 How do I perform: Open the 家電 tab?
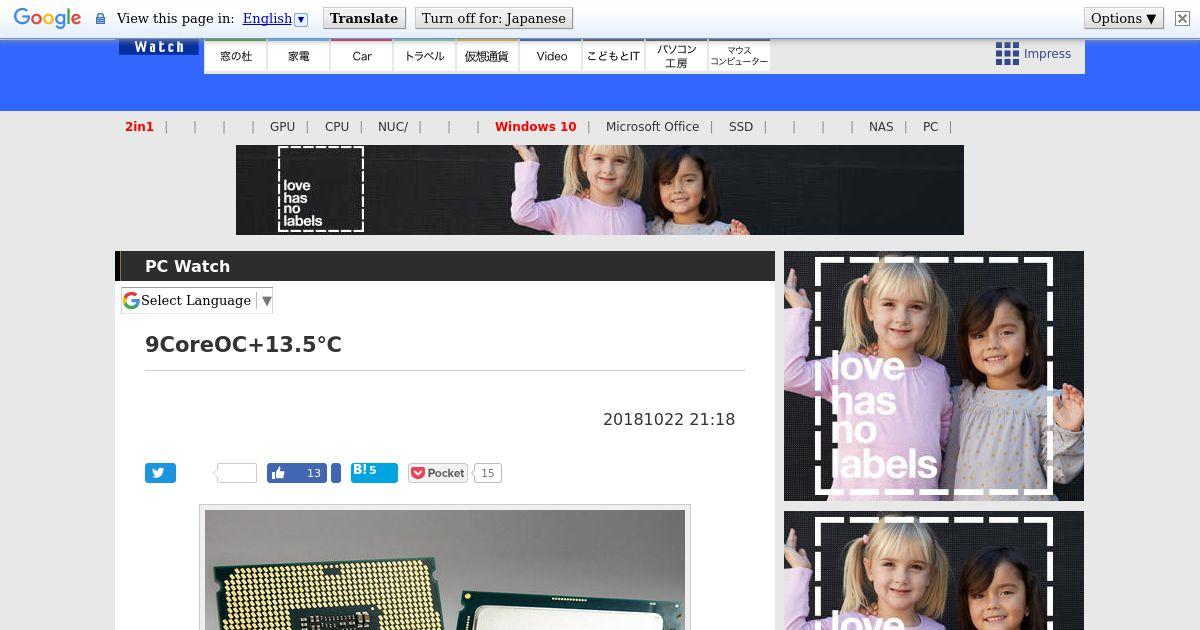tap(299, 56)
